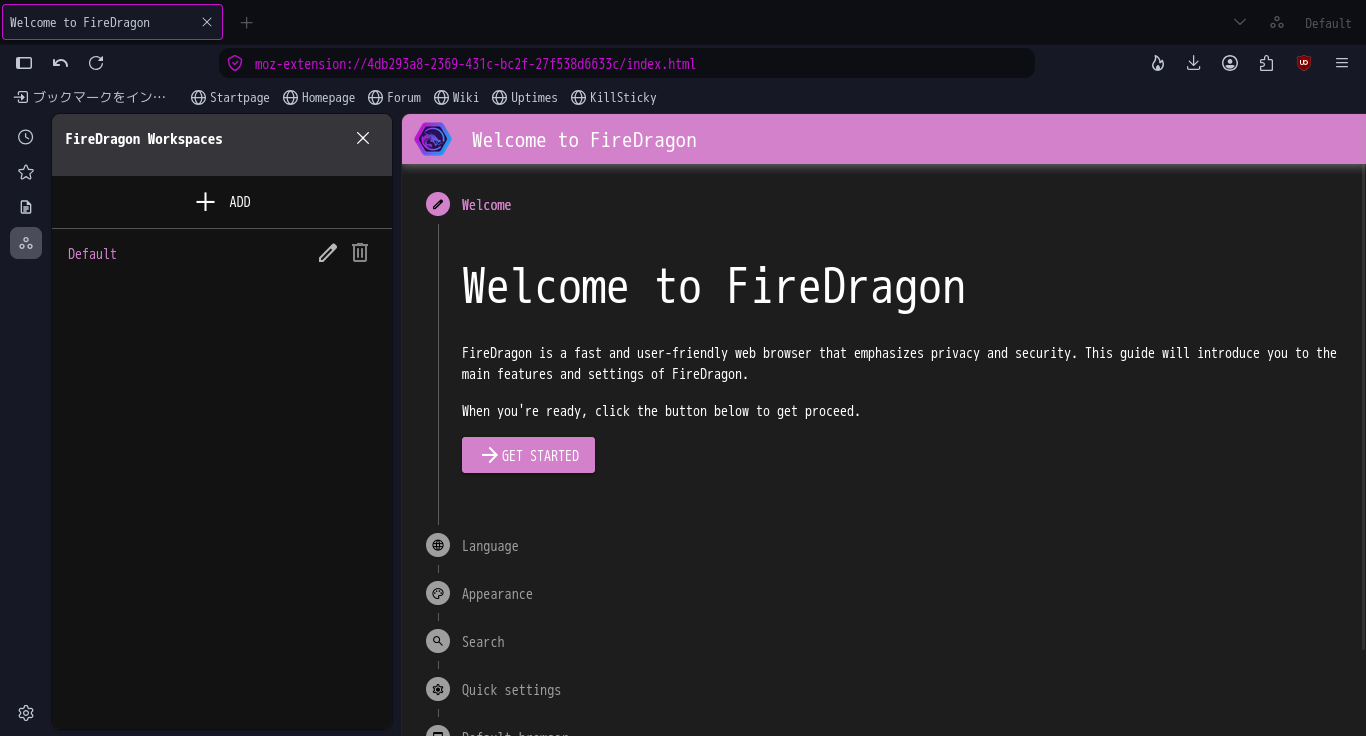This screenshot has width=1366, height=736.
Task: Open the uBlock Origin extension popup
Action: click(1304, 63)
